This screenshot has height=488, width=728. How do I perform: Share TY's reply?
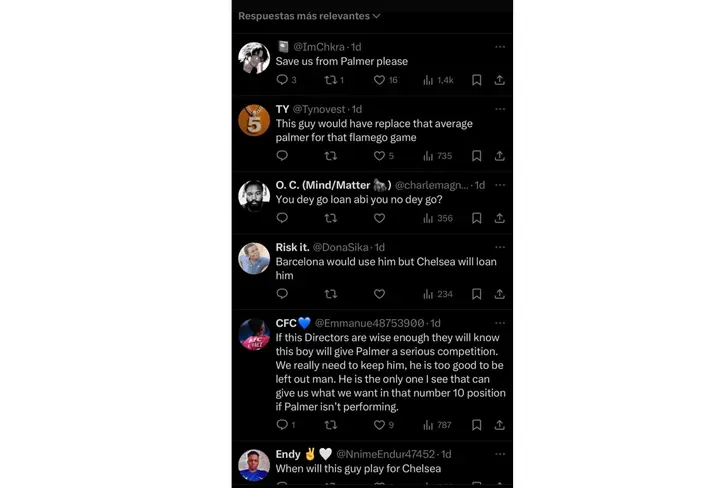[499, 156]
